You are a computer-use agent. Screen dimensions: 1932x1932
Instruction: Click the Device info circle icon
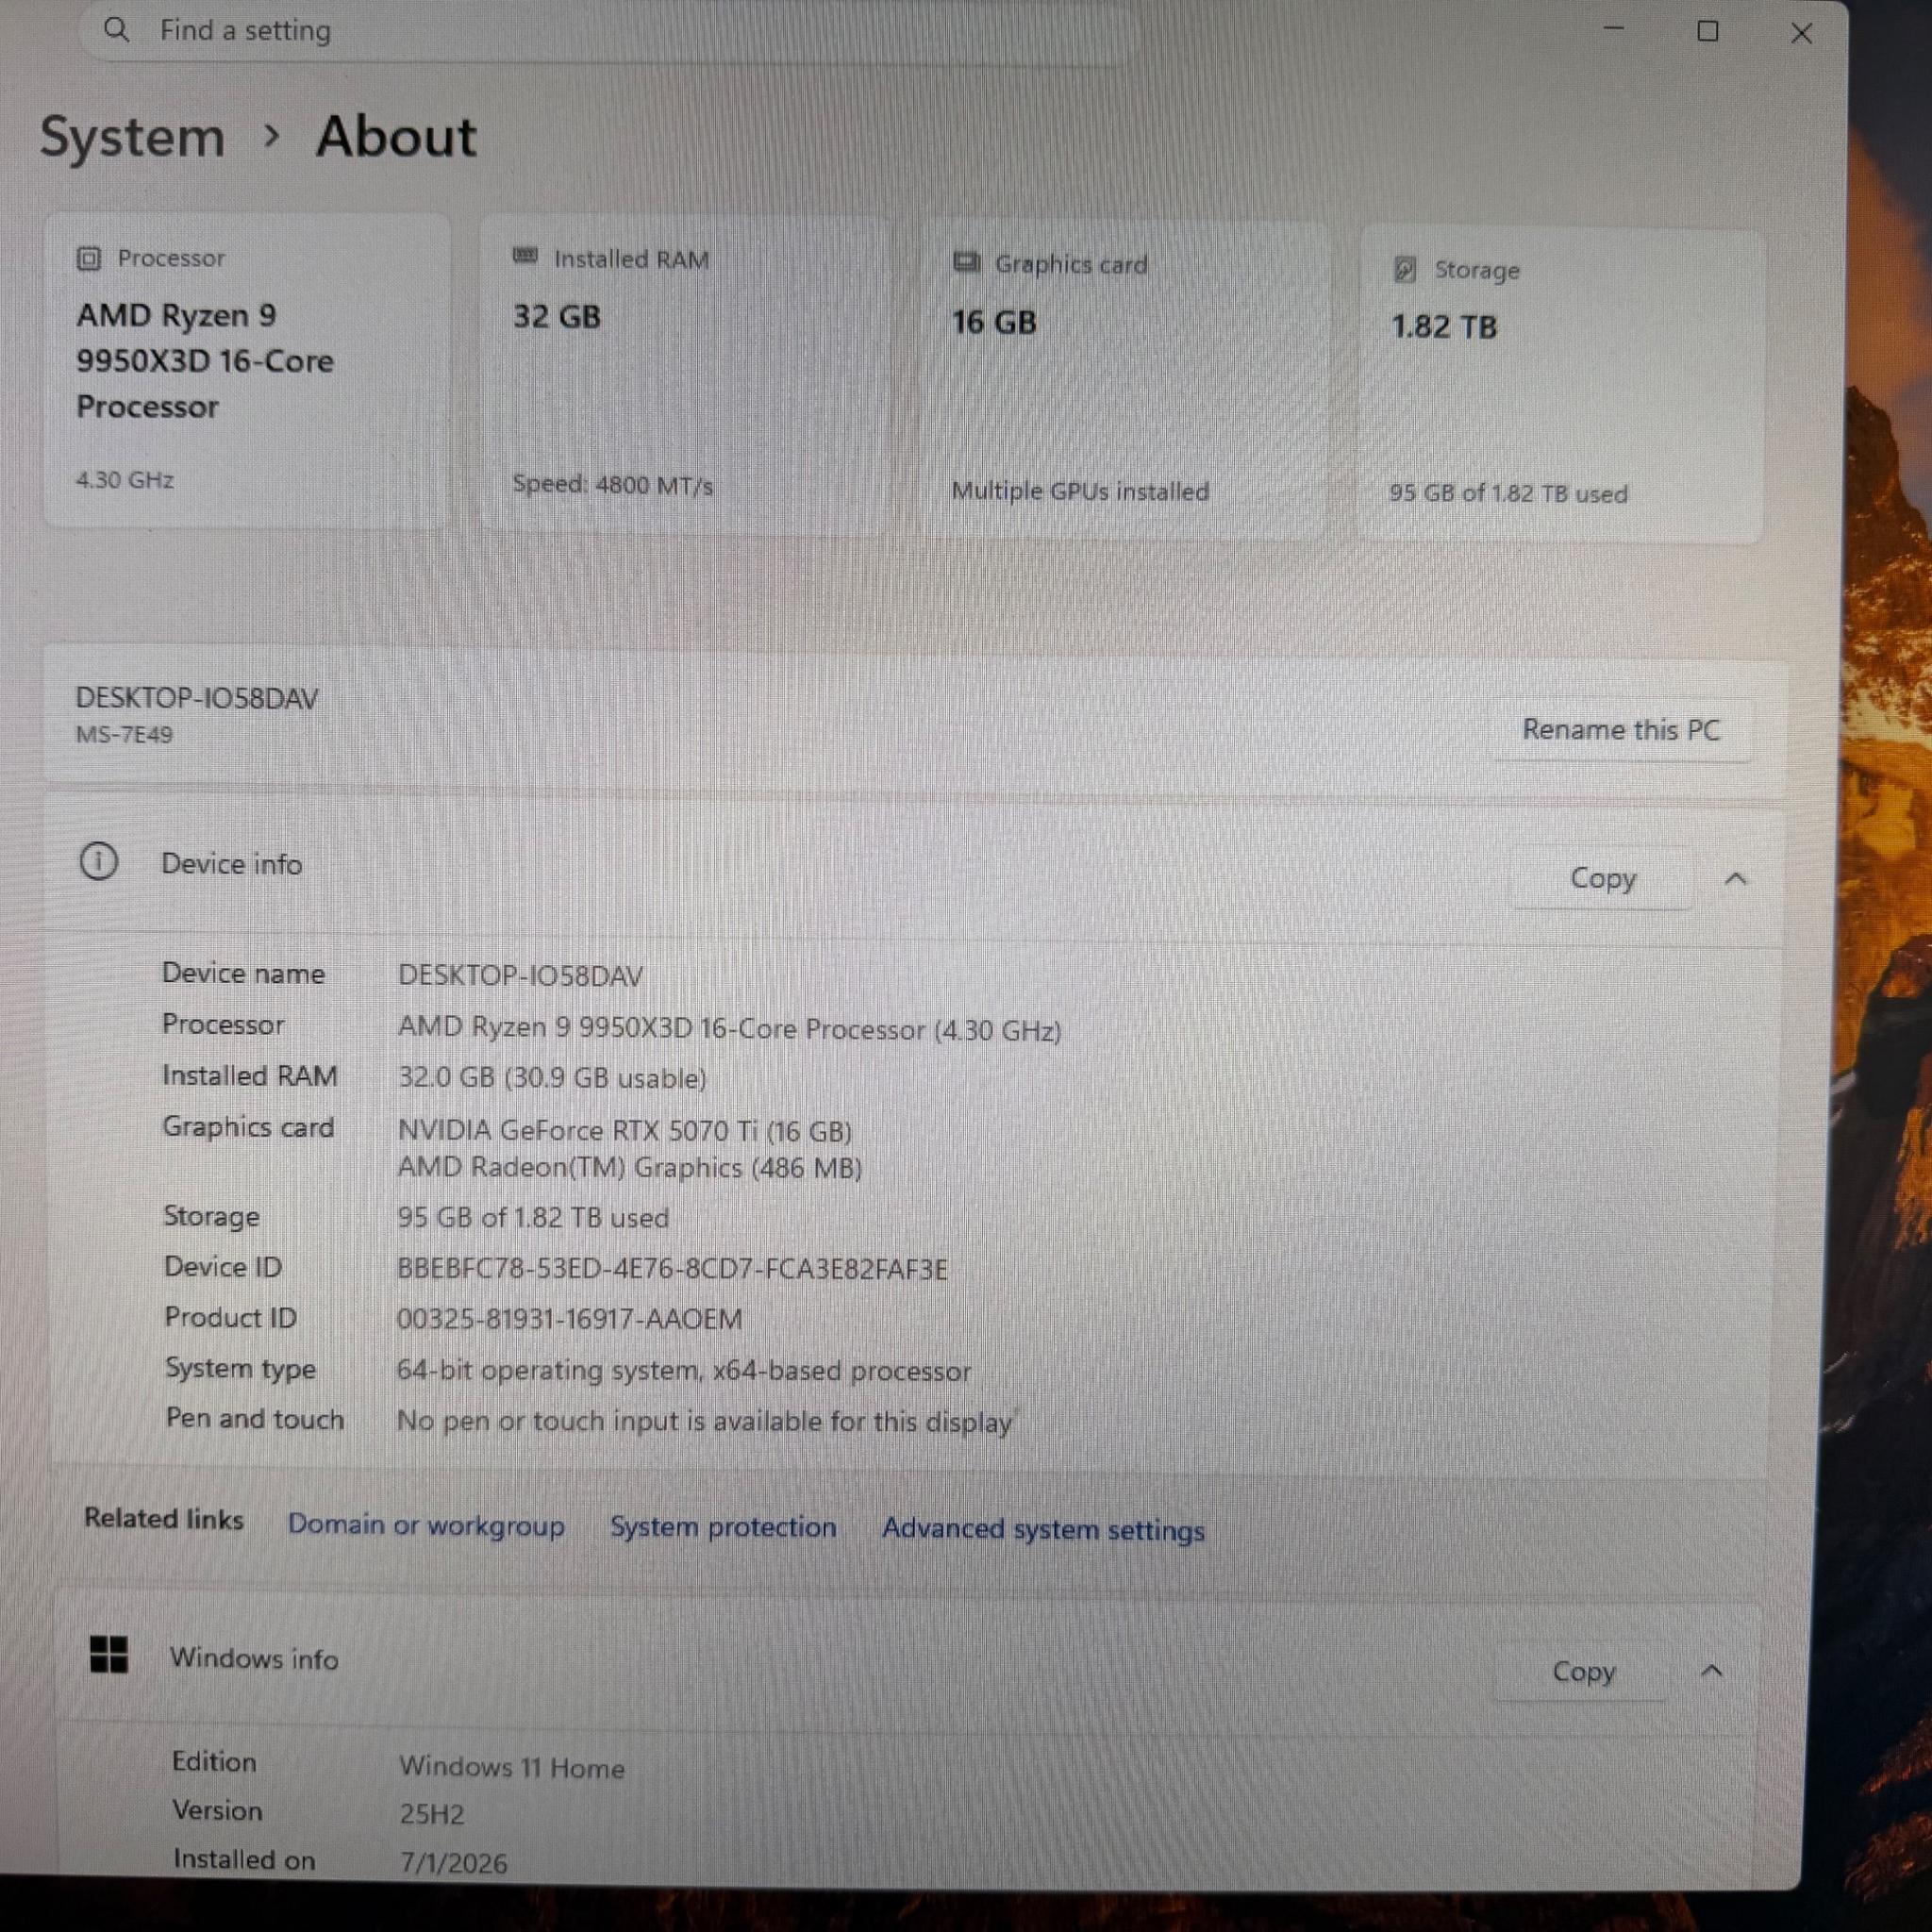pyautogui.click(x=98, y=861)
